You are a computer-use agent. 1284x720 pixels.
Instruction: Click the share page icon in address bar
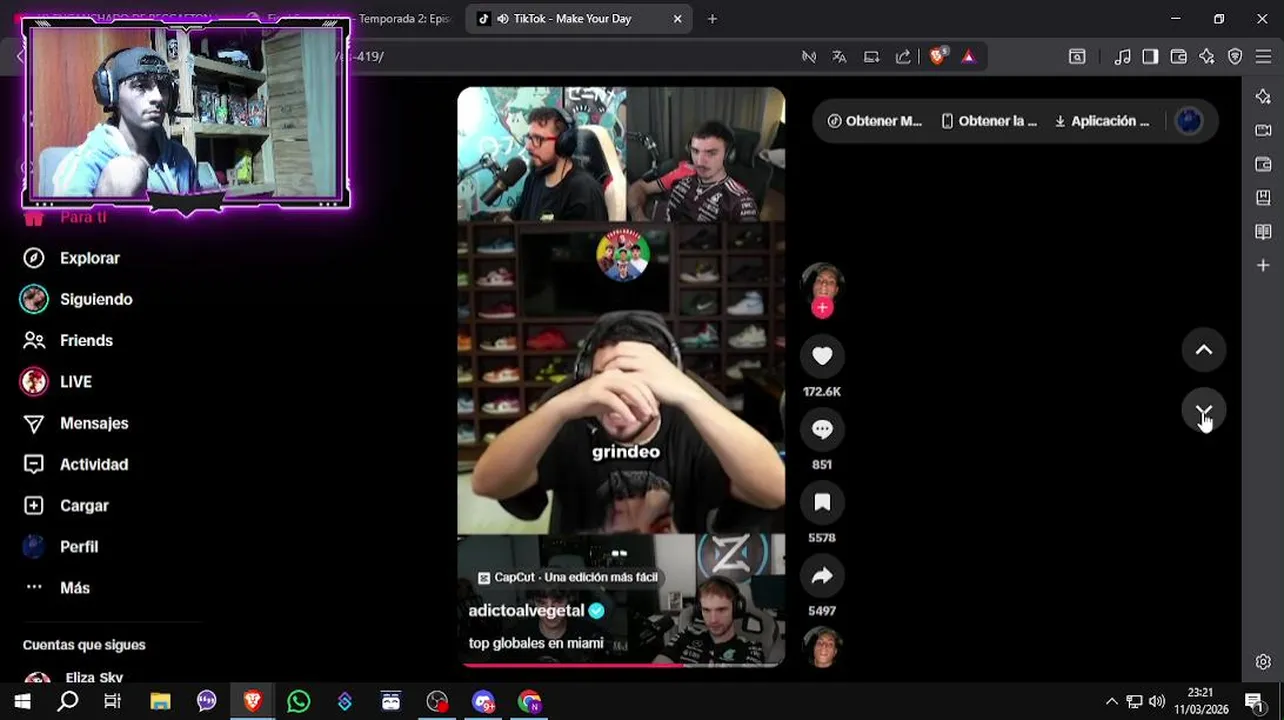tap(903, 57)
